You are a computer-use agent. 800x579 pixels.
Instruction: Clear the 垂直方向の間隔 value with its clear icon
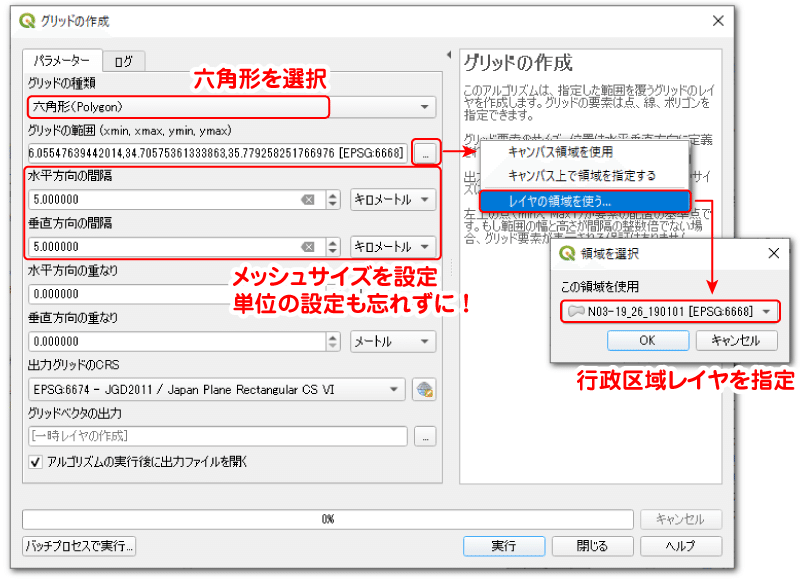point(308,247)
